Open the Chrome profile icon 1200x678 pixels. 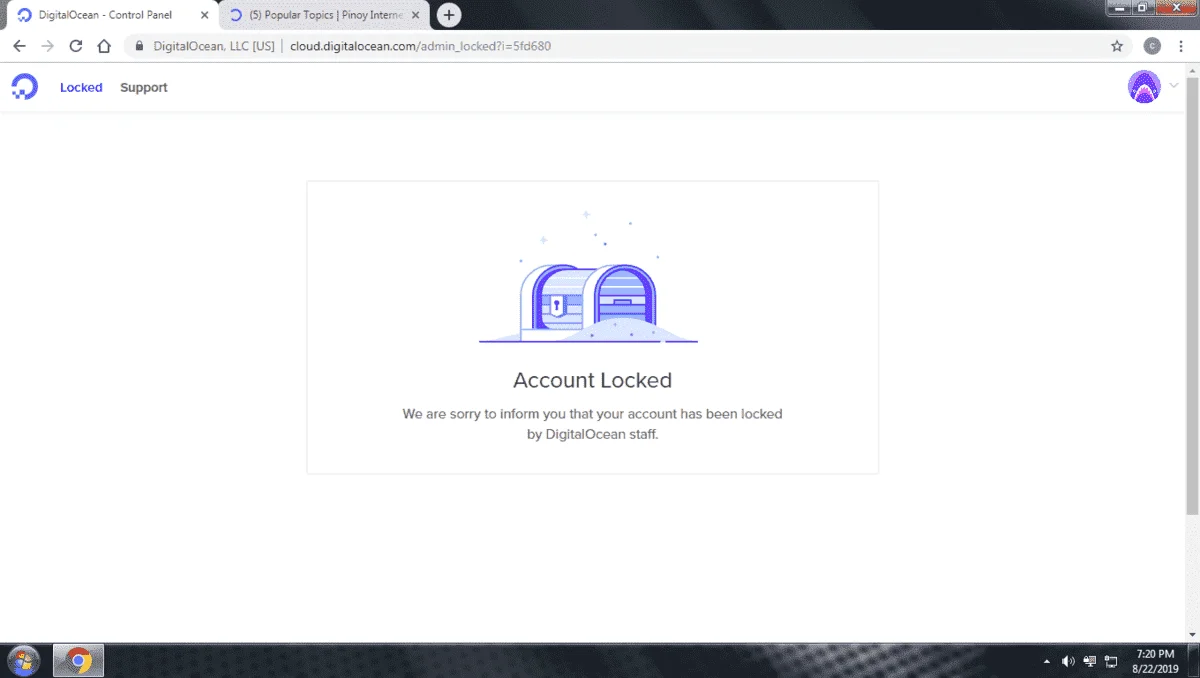click(1152, 46)
